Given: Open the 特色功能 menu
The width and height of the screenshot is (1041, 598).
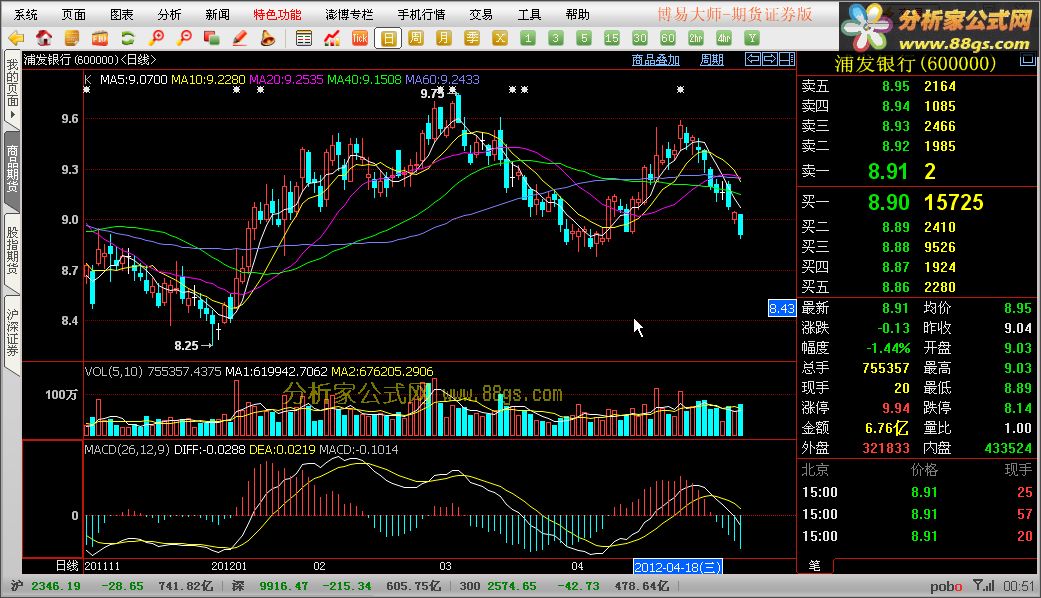Looking at the screenshot, I should pyautogui.click(x=277, y=14).
